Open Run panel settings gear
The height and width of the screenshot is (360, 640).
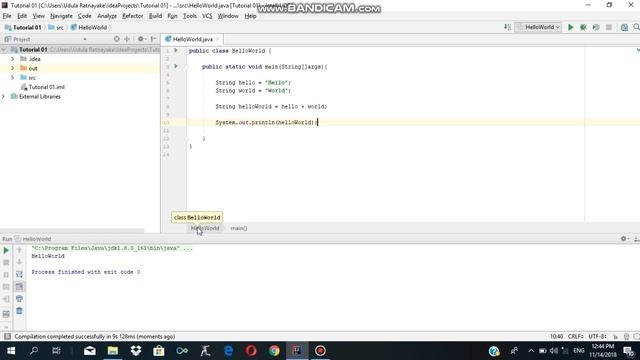click(624, 239)
